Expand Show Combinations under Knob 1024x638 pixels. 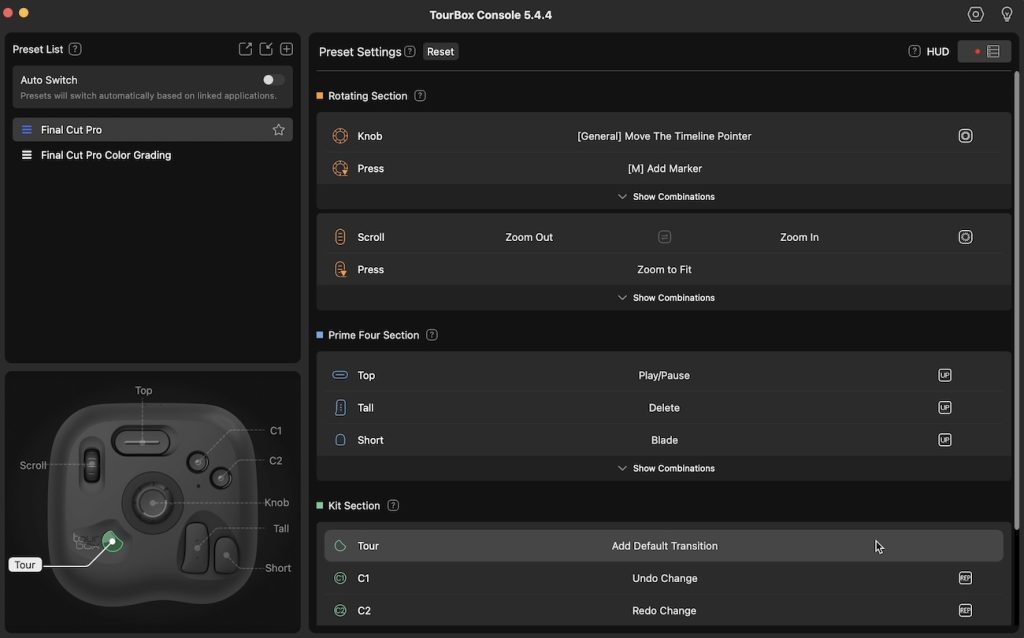666,196
